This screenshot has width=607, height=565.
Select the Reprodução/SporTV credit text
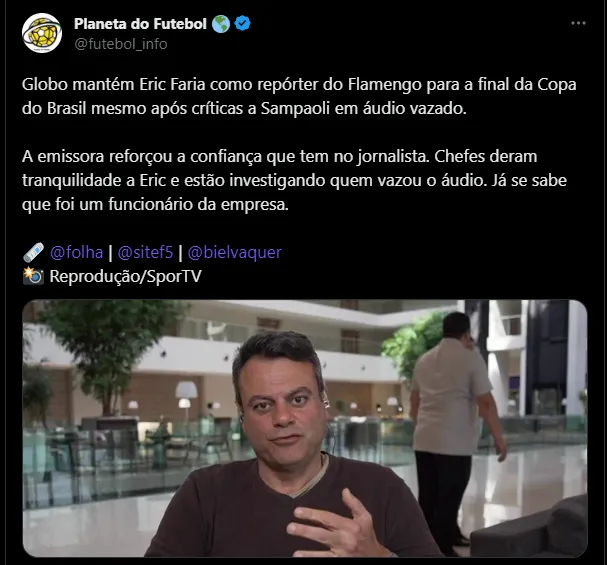(126, 276)
